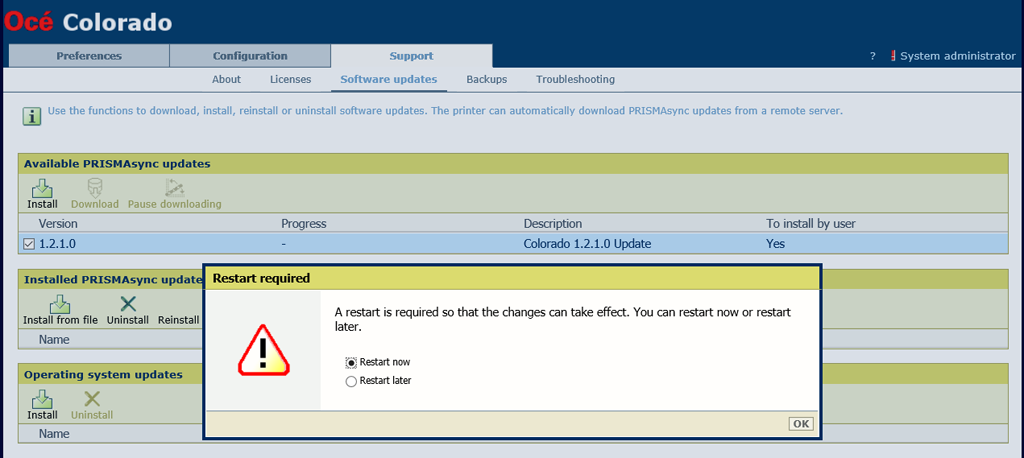Click the Description column header
Viewport: 1024px width, 458px height.
(x=552, y=223)
